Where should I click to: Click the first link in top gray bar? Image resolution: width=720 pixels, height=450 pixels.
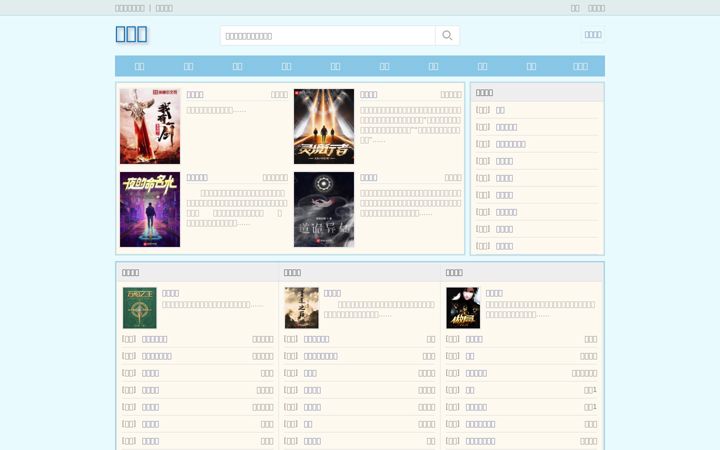coord(129,8)
